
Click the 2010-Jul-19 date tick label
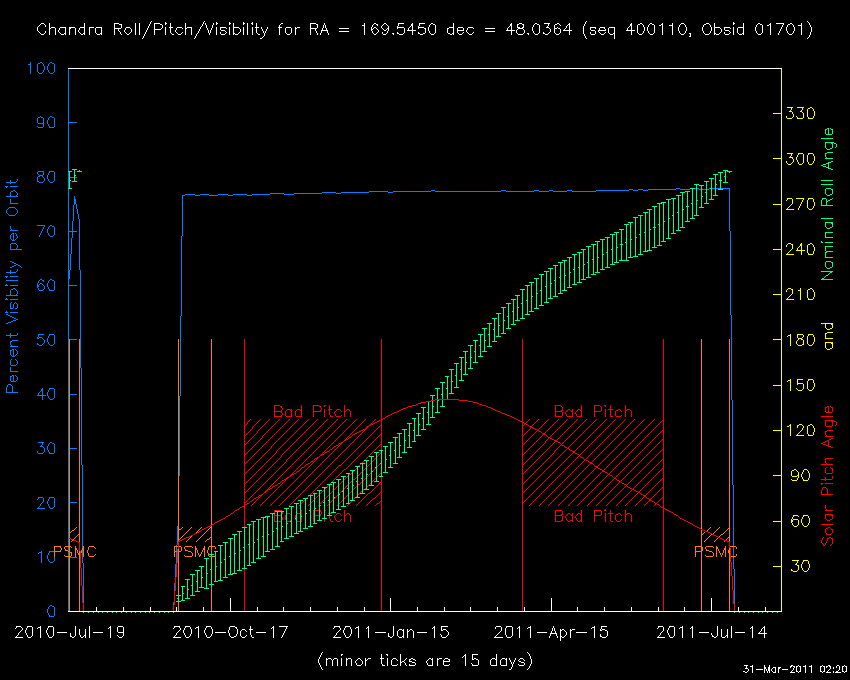(x=70, y=633)
